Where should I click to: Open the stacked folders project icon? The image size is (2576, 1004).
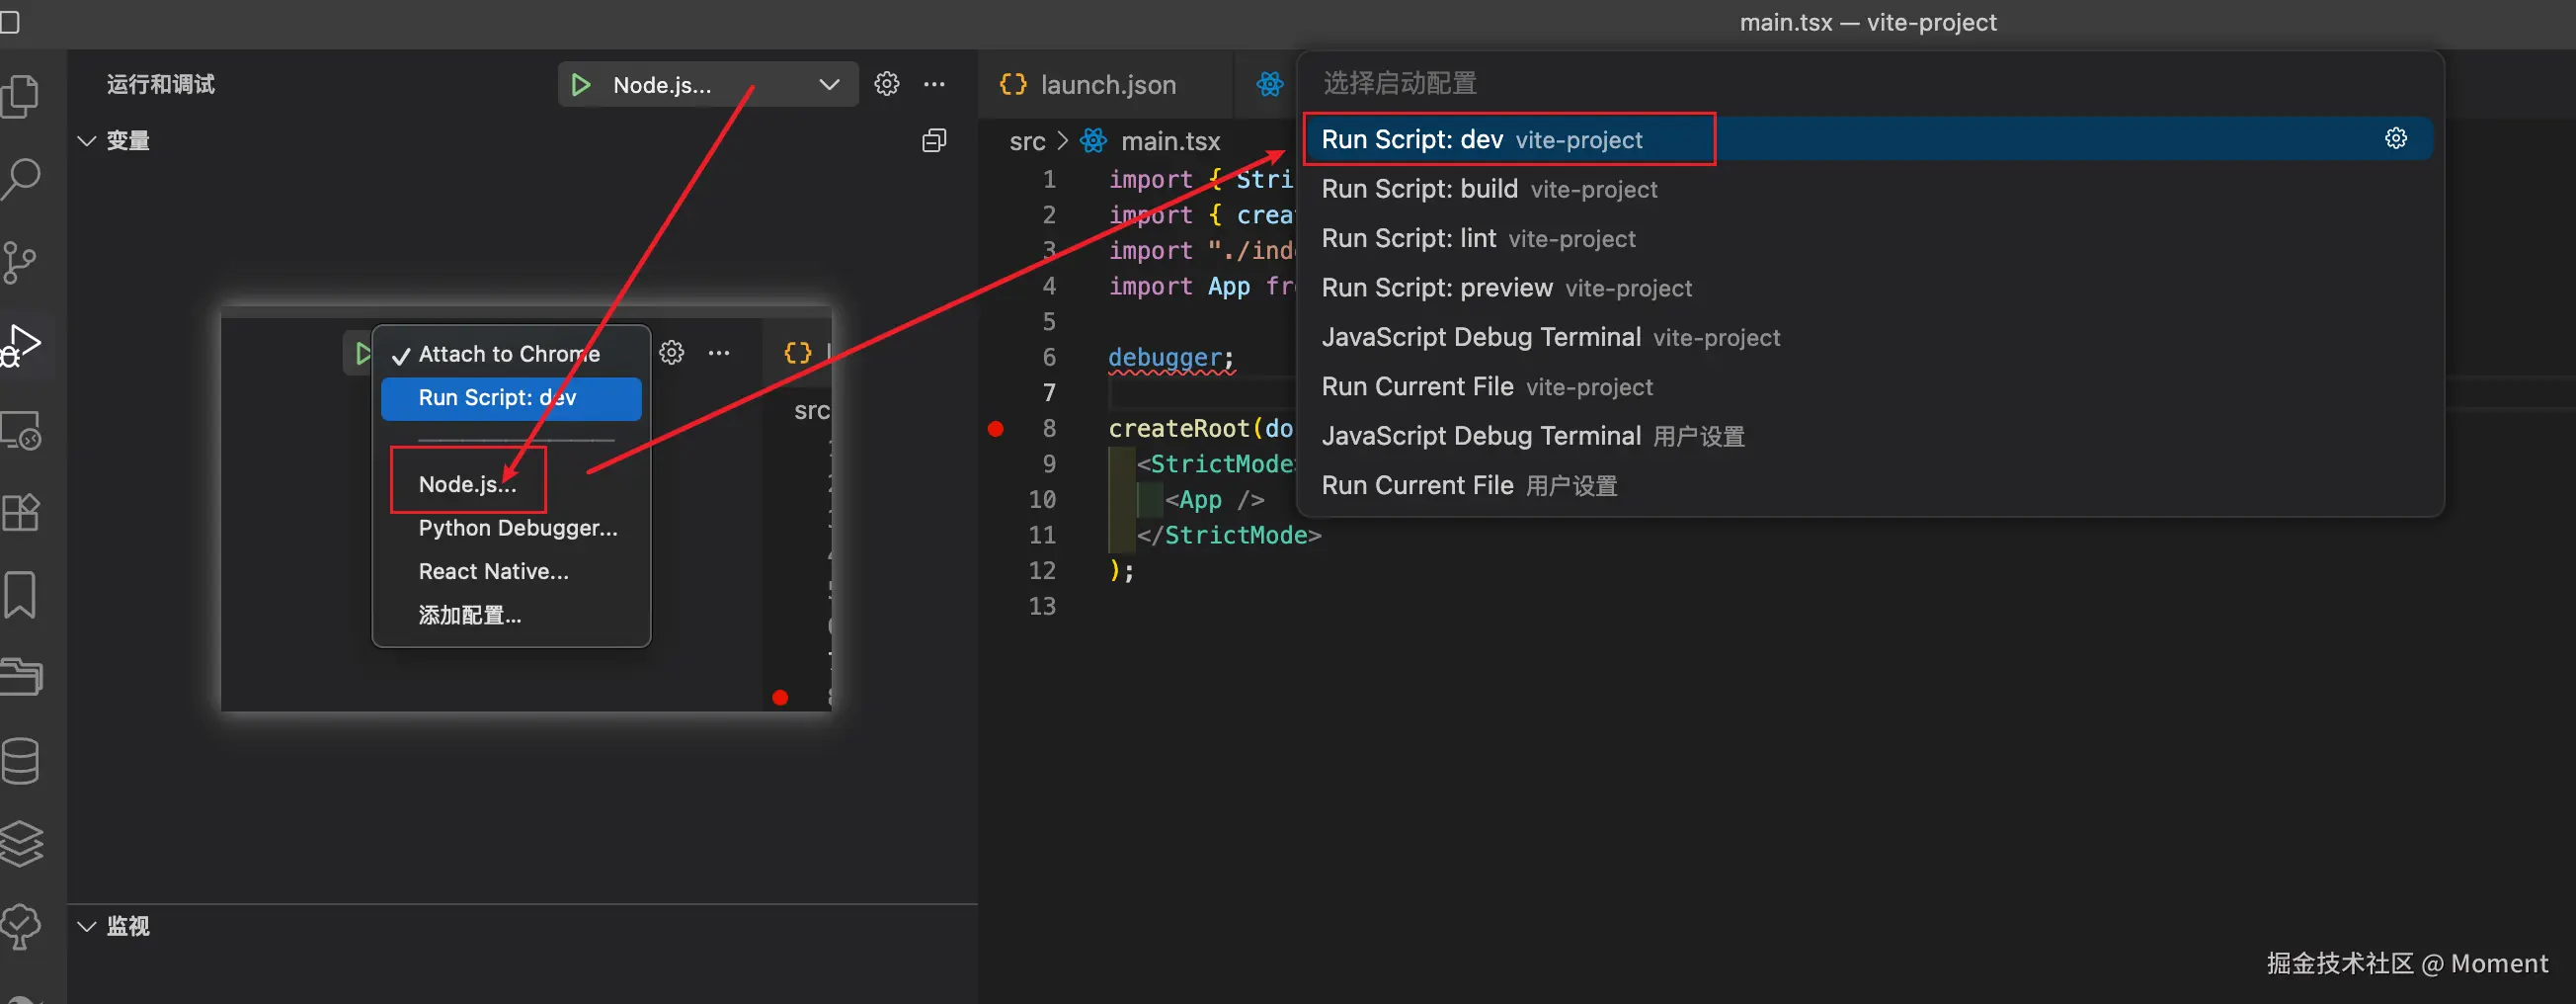pyautogui.click(x=21, y=677)
